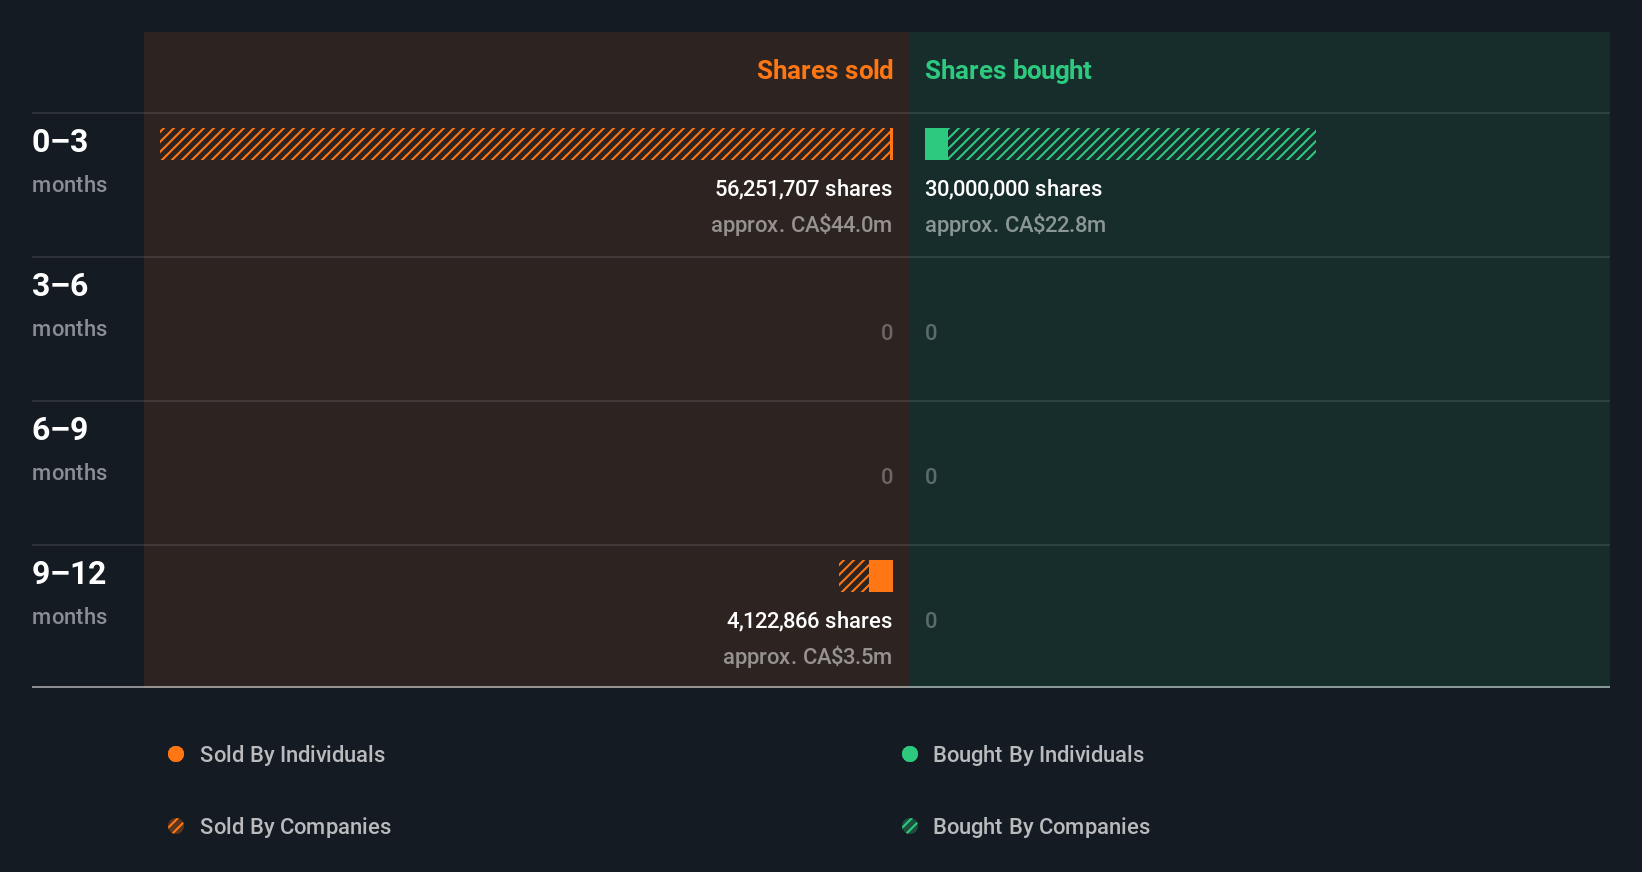This screenshot has width=1642, height=872.
Task: Click the 56,251,707 shares value
Action: coord(803,189)
